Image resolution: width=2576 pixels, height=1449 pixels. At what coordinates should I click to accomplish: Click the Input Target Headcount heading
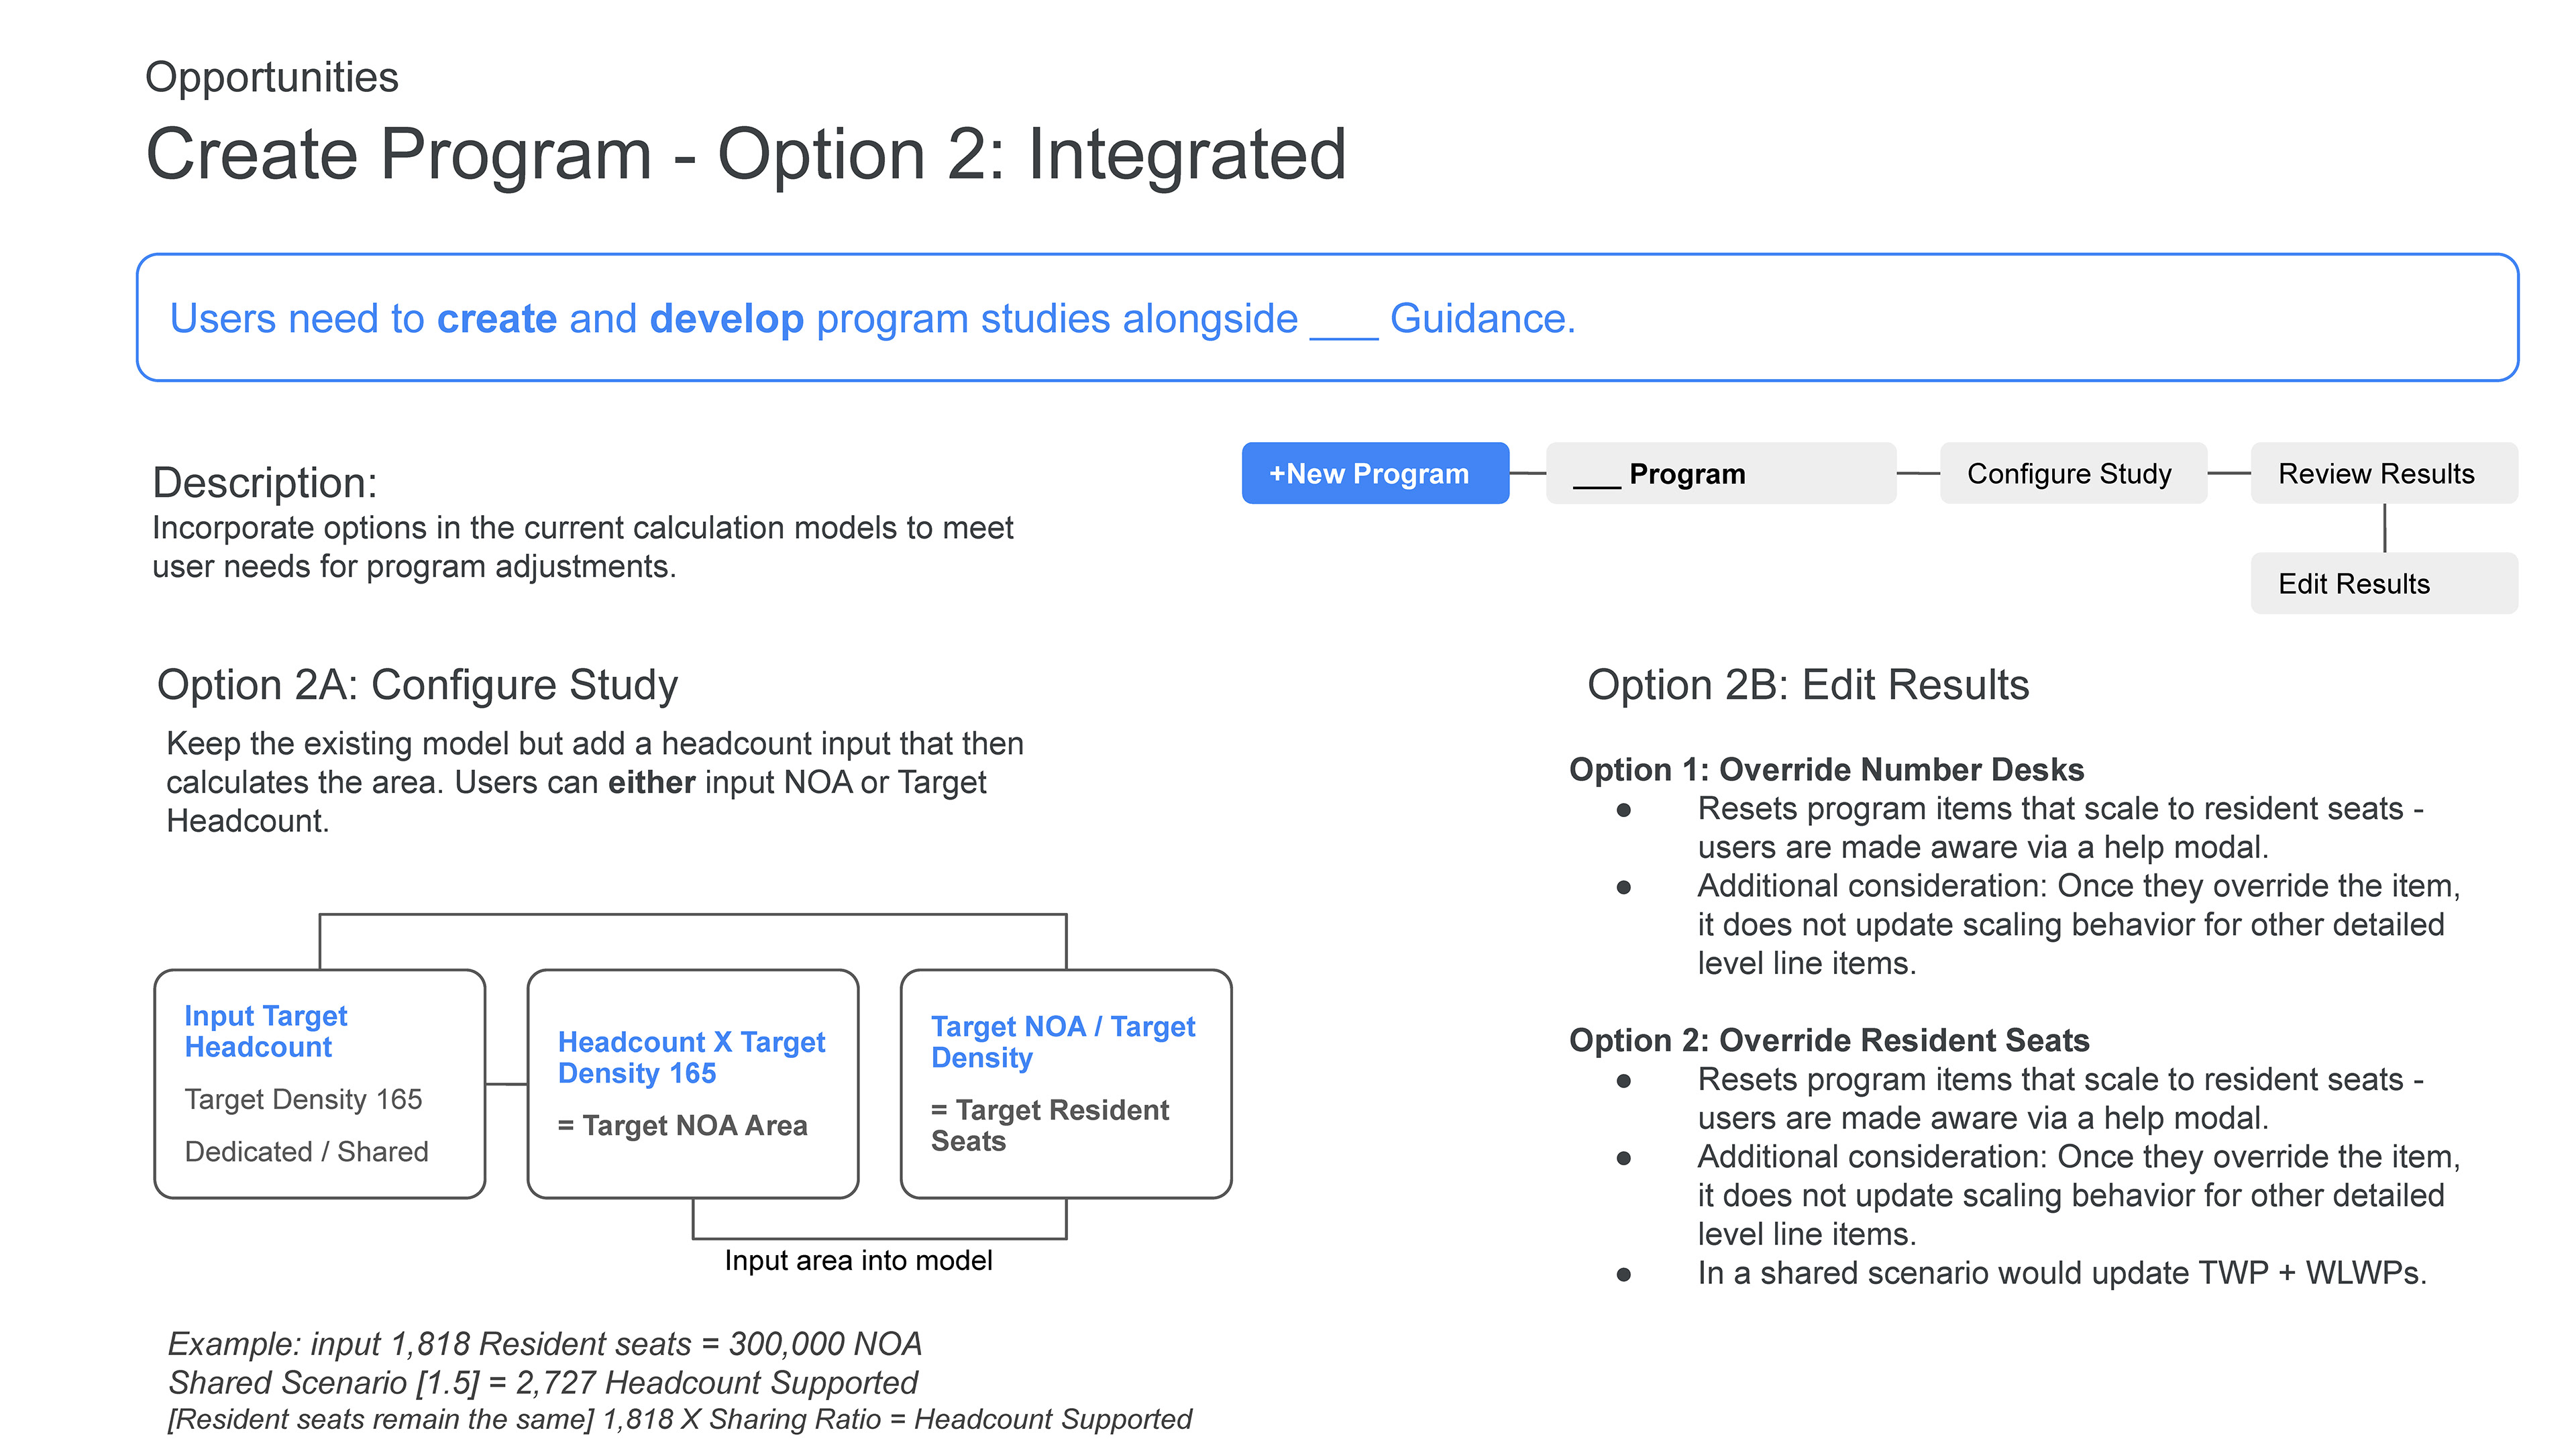coord(265,1031)
